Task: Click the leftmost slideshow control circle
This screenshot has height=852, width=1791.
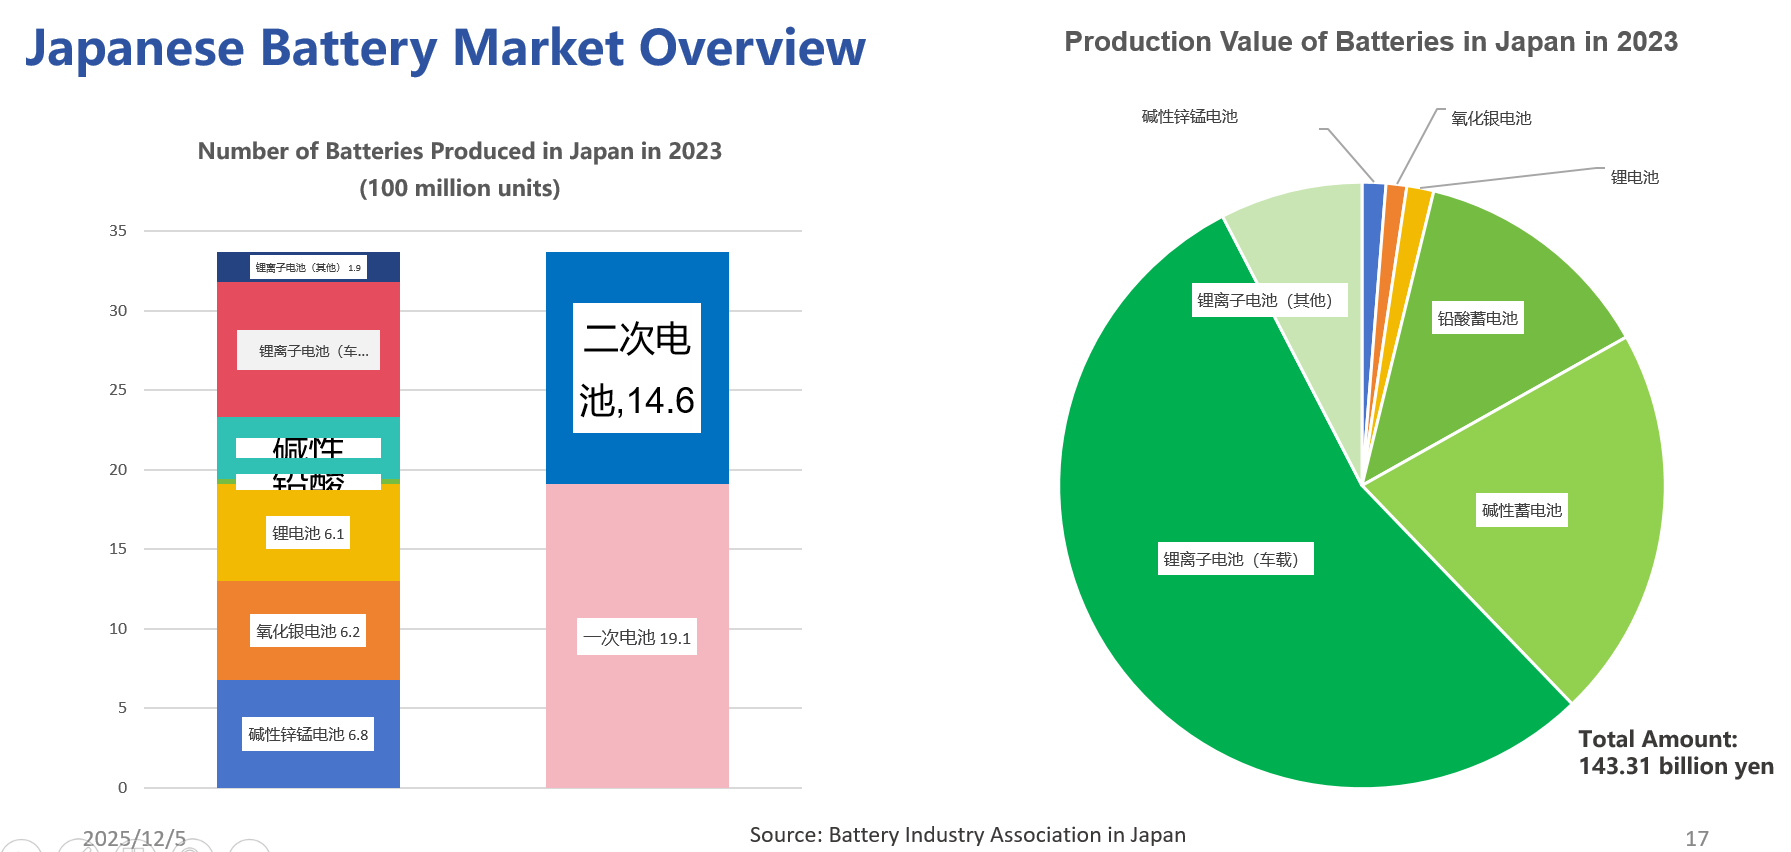Action: click(20, 847)
